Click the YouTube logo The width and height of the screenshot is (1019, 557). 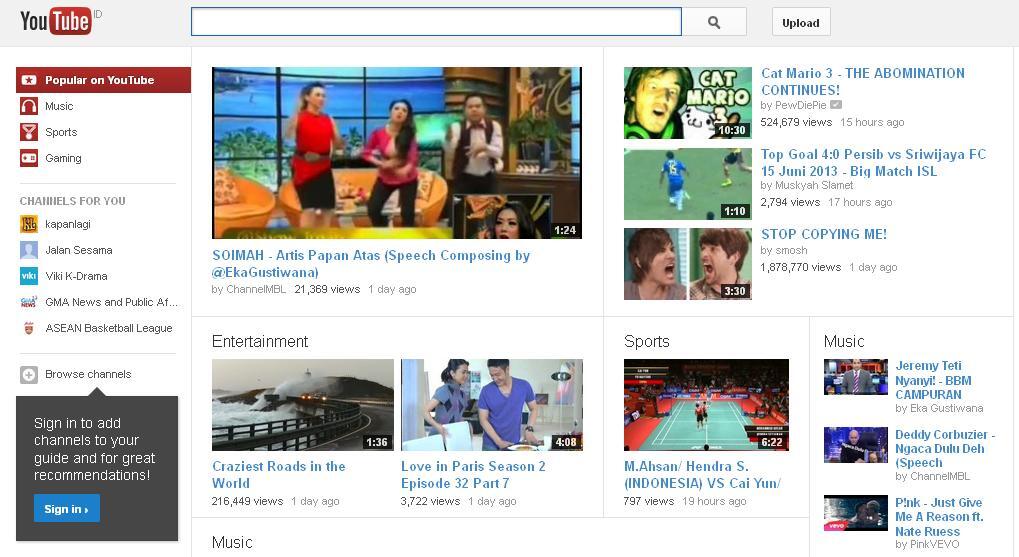[56, 21]
